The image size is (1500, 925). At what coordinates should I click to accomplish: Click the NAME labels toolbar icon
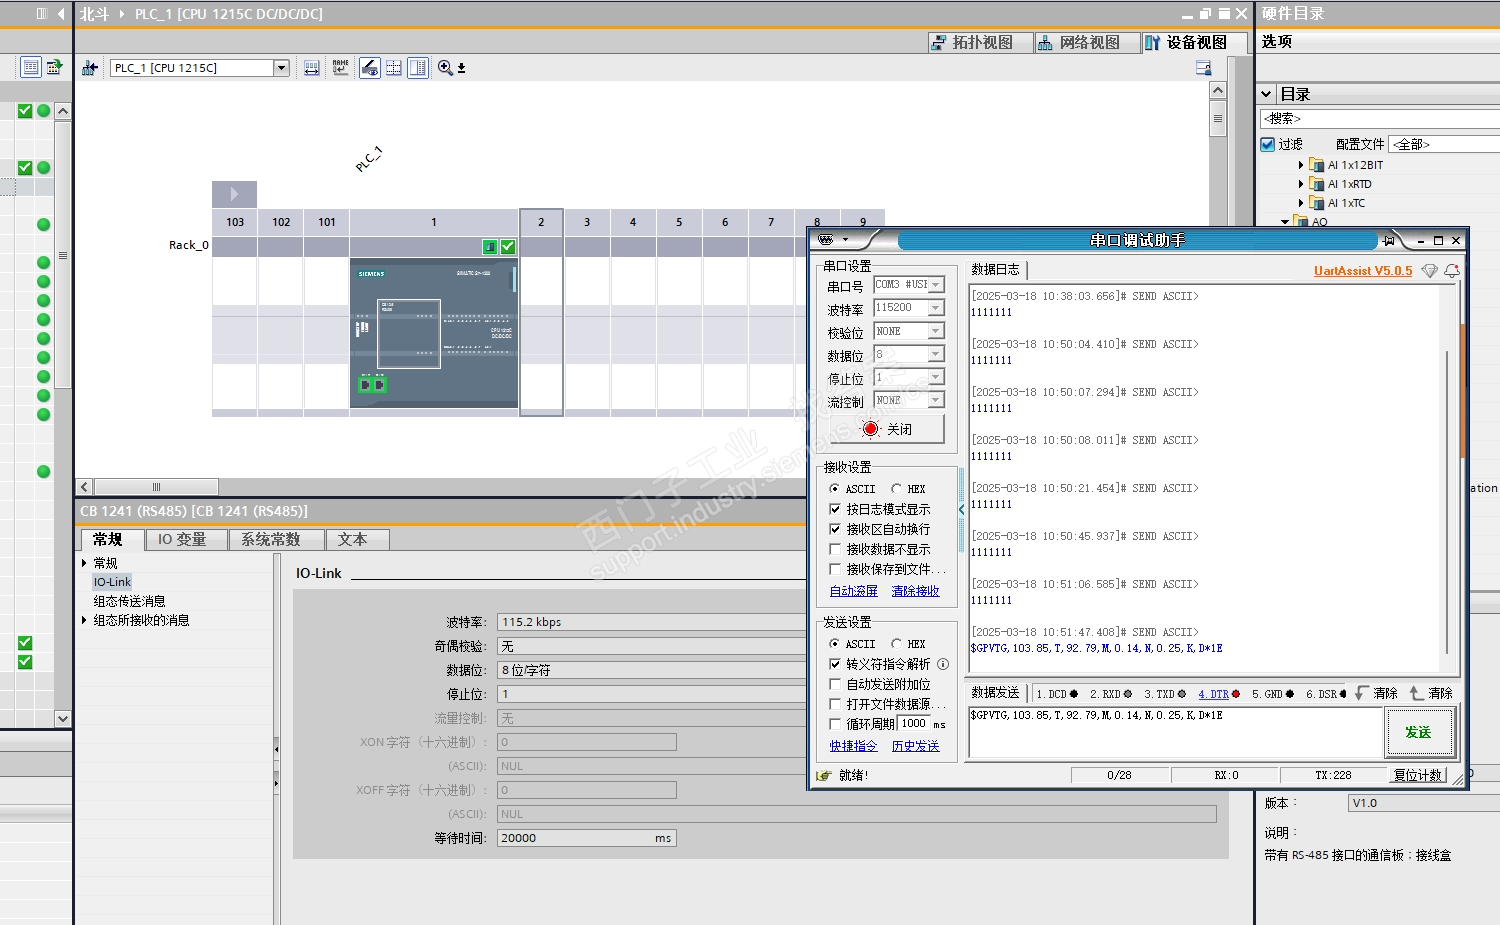click(341, 68)
